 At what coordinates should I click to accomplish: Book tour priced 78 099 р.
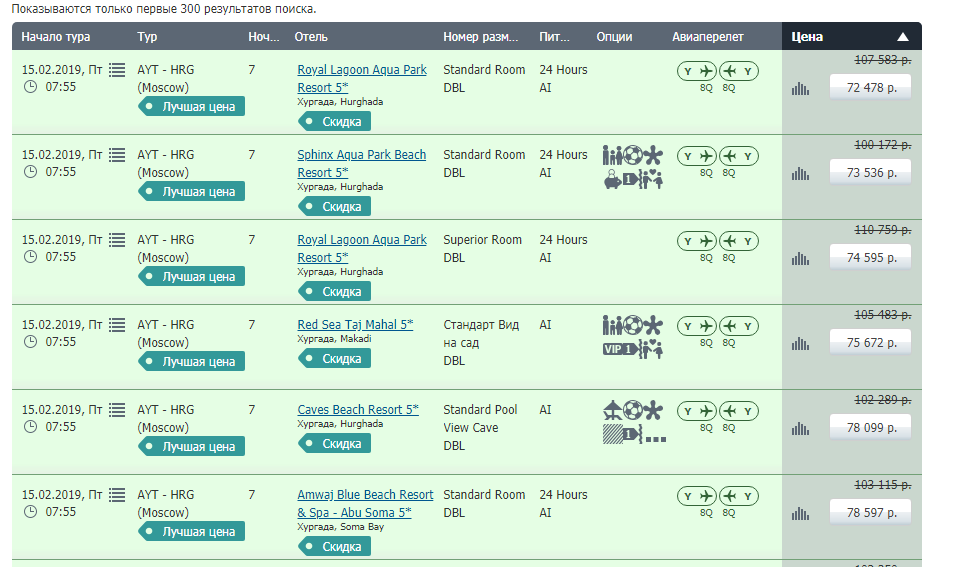tap(871, 427)
